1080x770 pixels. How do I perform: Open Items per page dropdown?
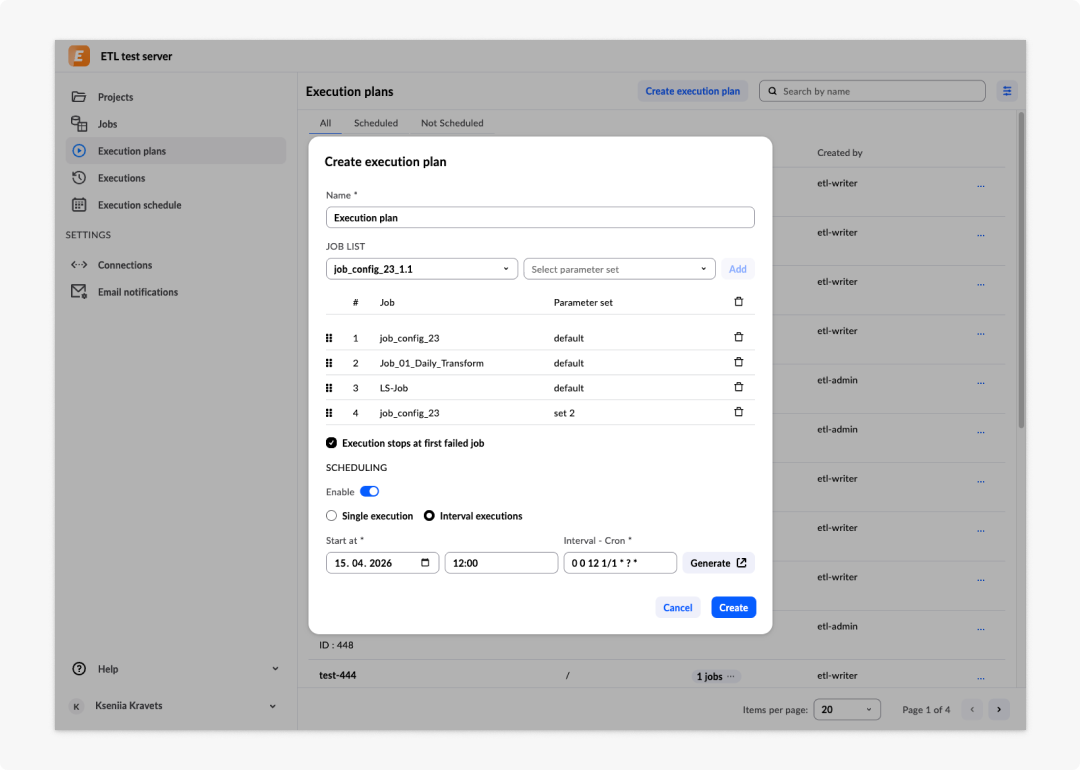[847, 709]
